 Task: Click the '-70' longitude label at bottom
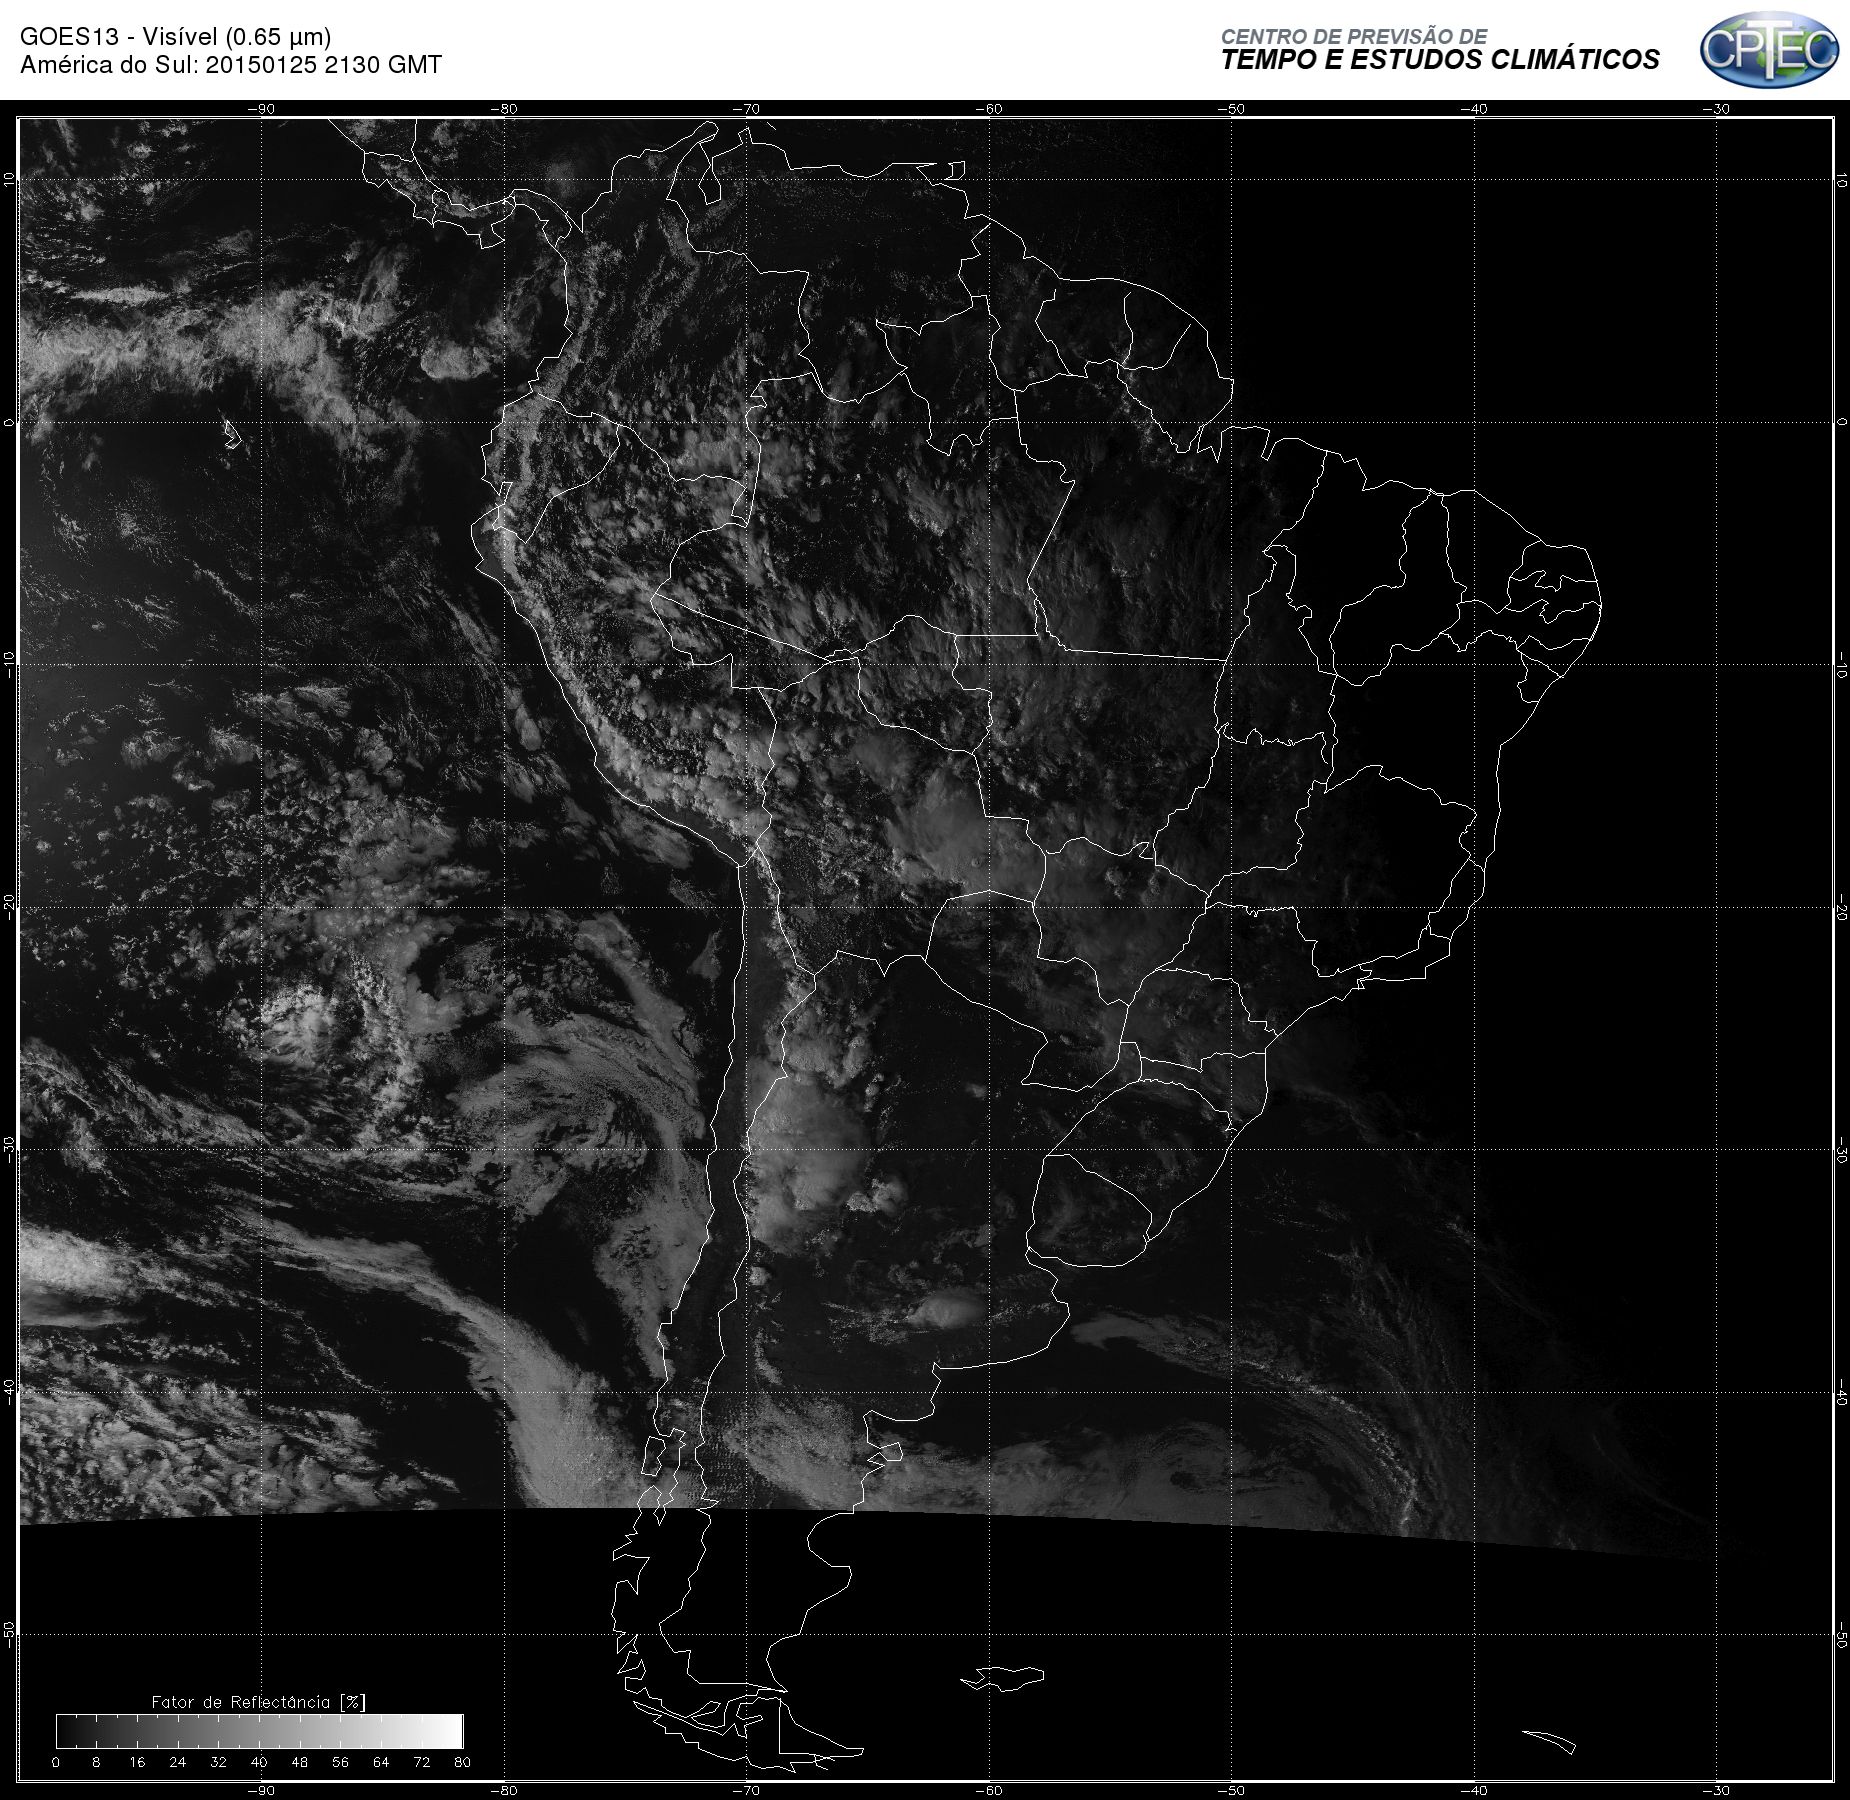tap(746, 1790)
